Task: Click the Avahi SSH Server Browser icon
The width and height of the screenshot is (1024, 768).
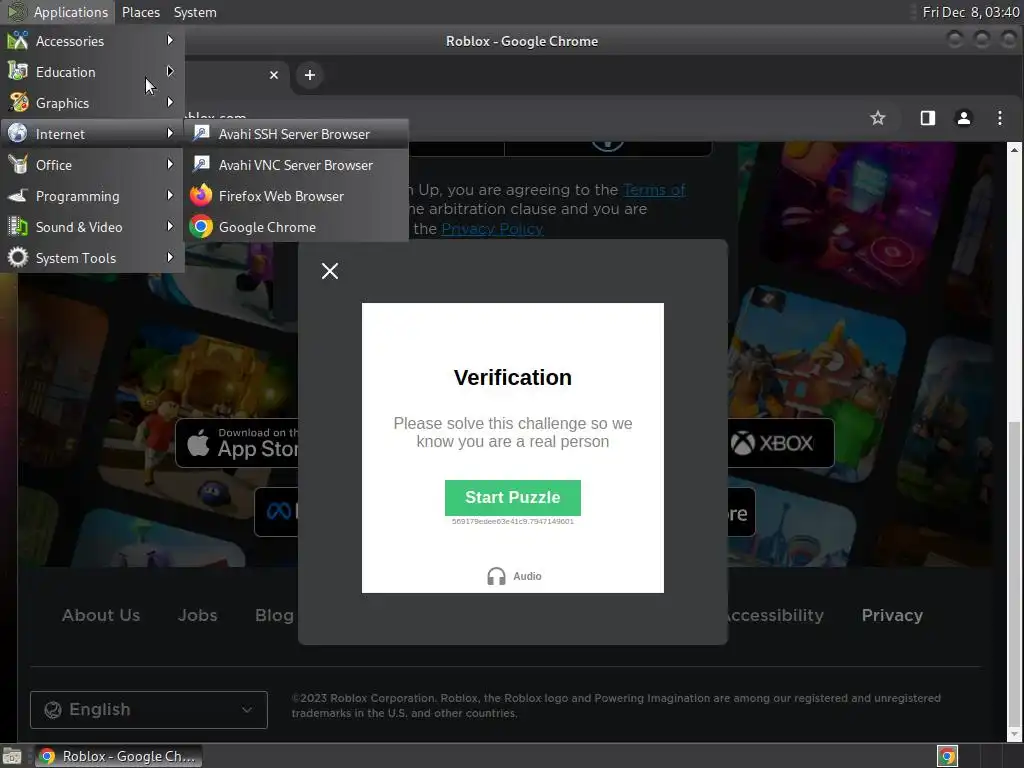Action: pos(201,133)
